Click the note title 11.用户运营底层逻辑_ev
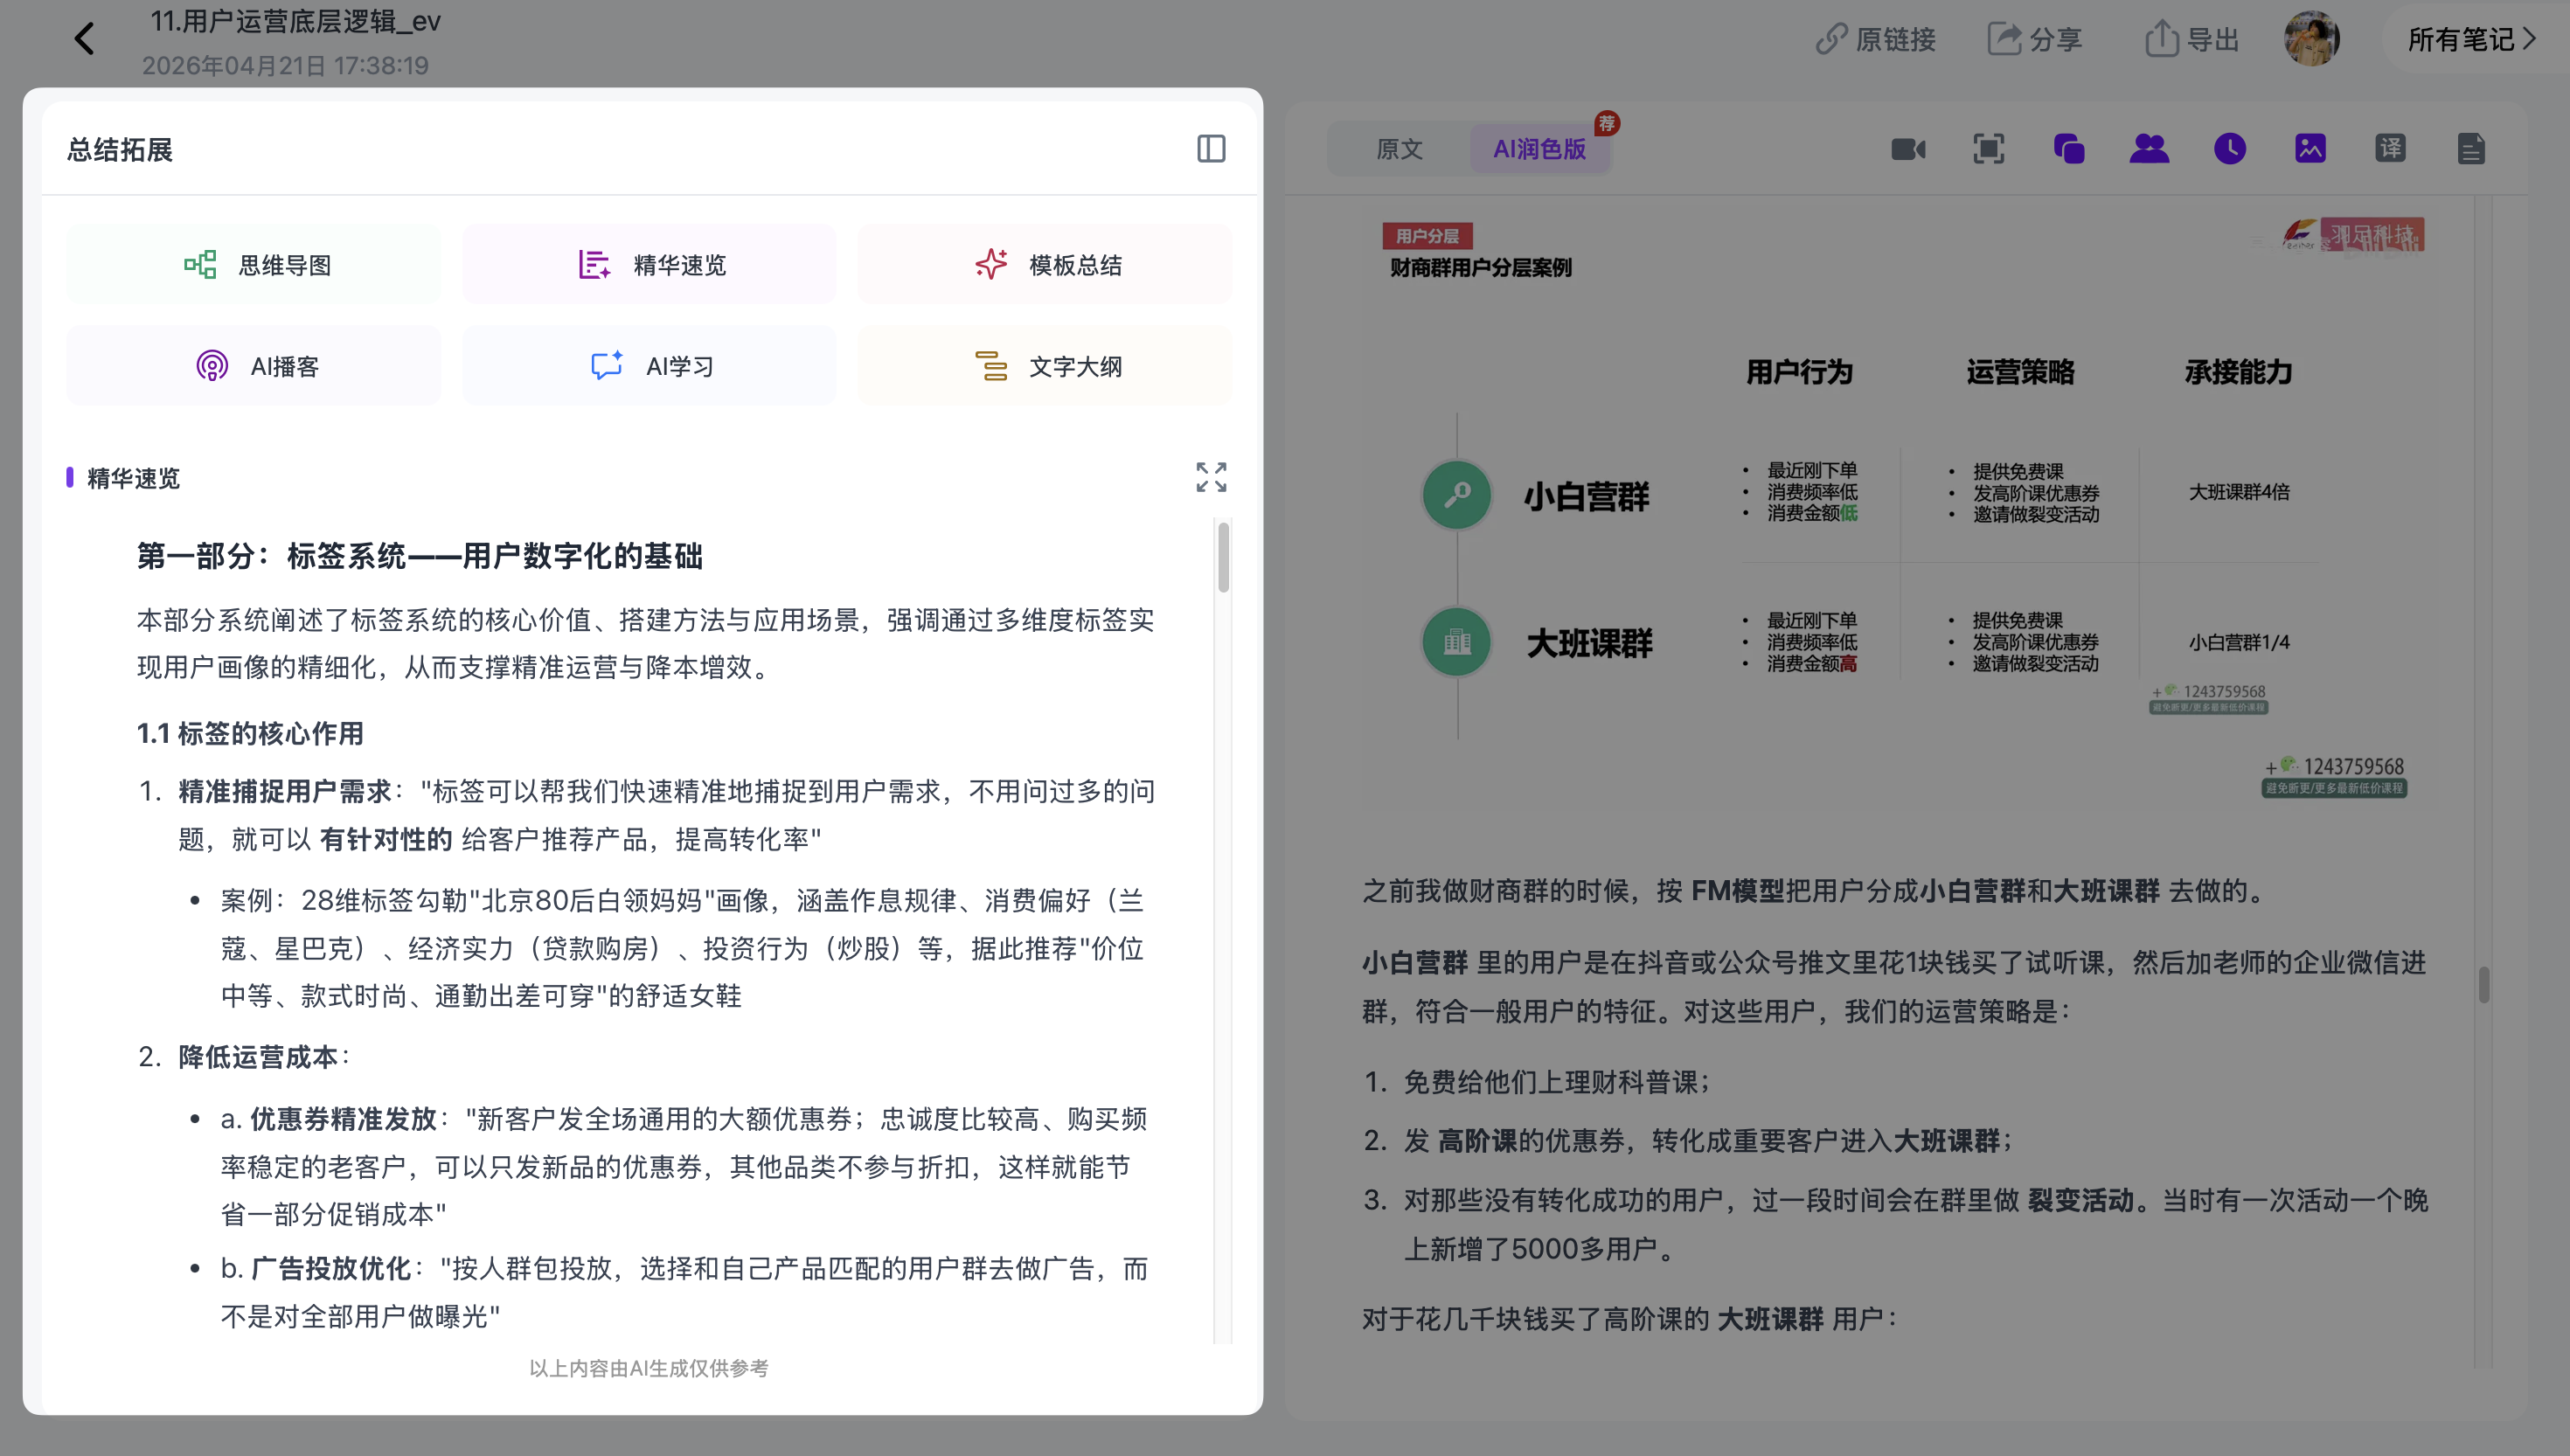The image size is (2570, 1456). tap(295, 21)
